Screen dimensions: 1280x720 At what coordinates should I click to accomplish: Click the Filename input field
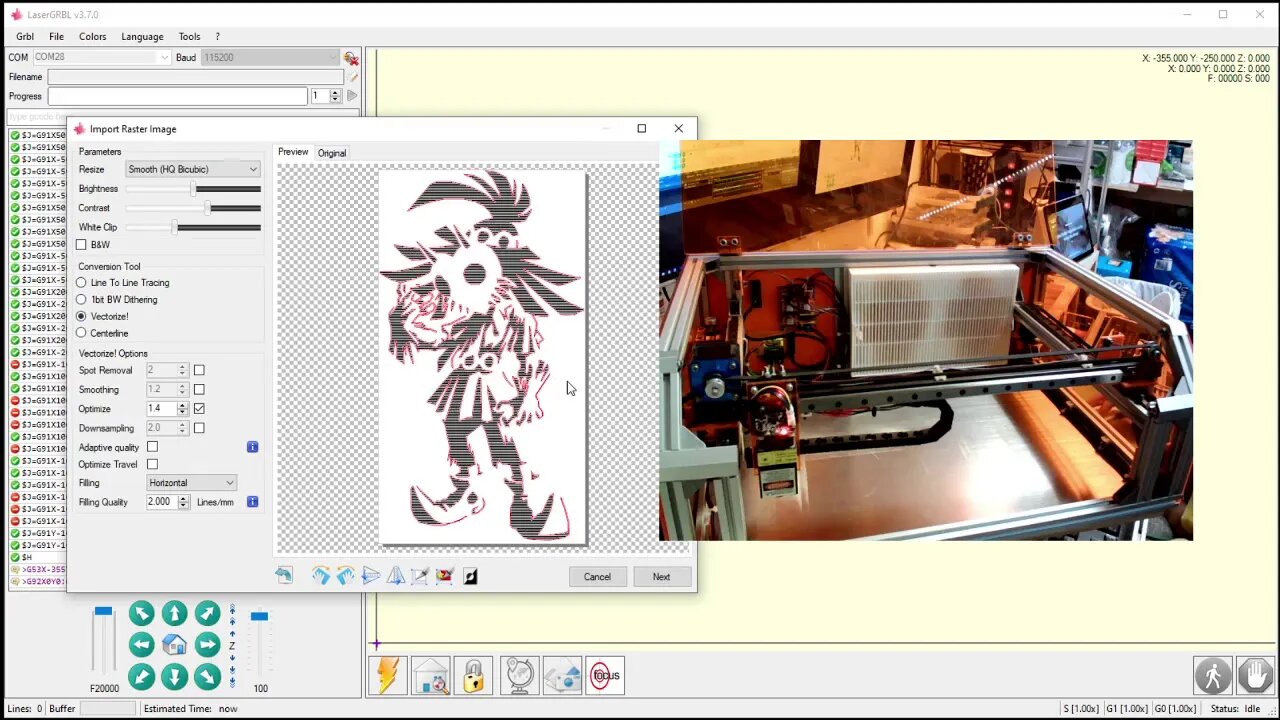[196, 77]
